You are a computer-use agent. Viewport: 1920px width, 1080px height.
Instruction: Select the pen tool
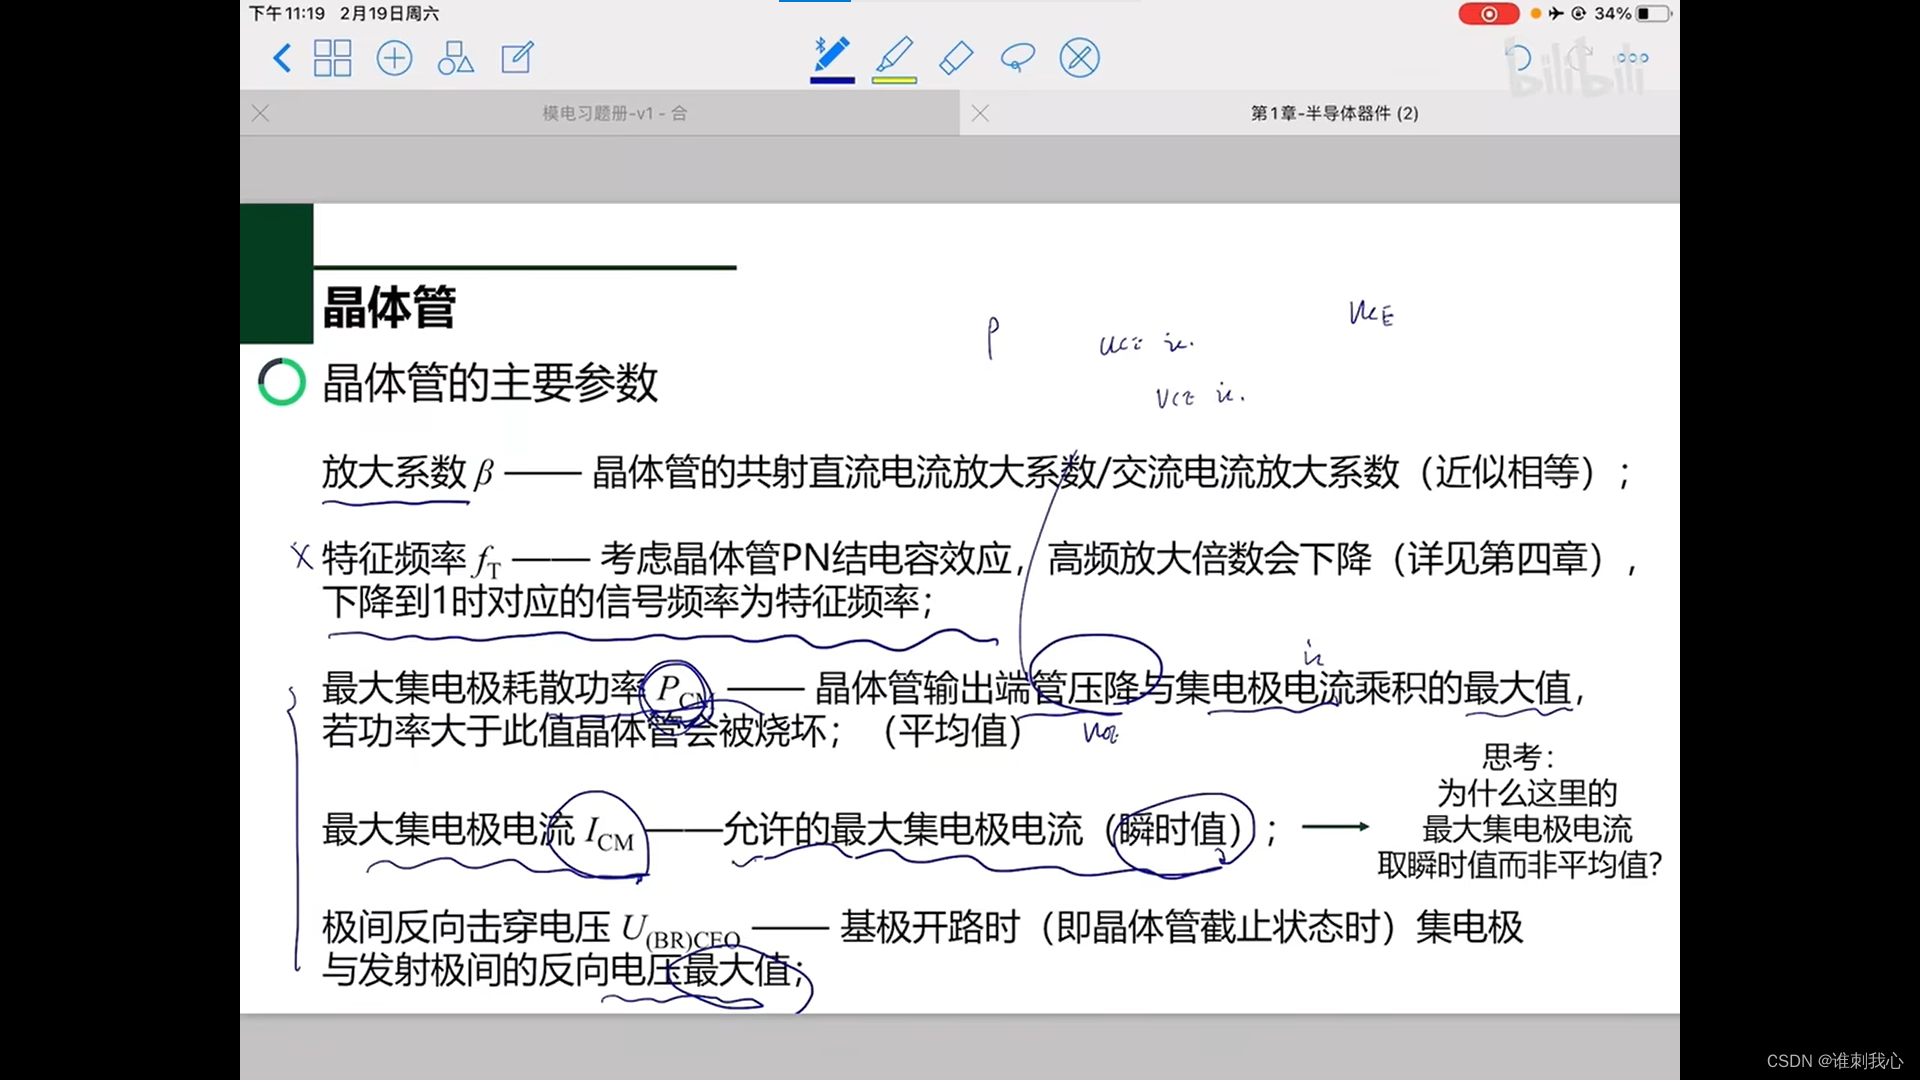(x=832, y=54)
